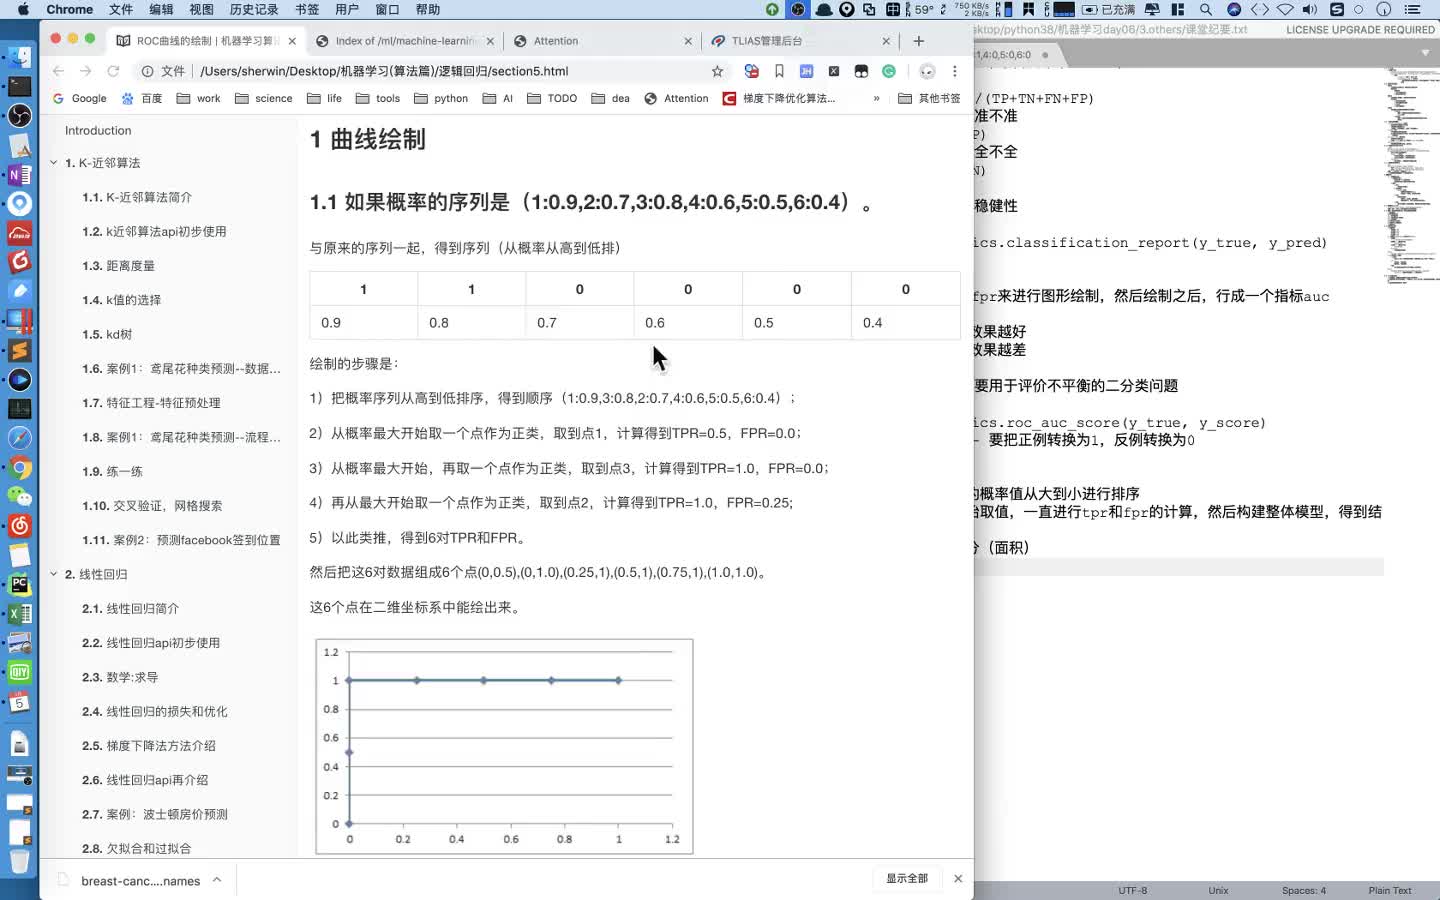Open the Sublime Text tab dropdown arrow
Screen dimensions: 1440x900
(x=1426, y=53)
